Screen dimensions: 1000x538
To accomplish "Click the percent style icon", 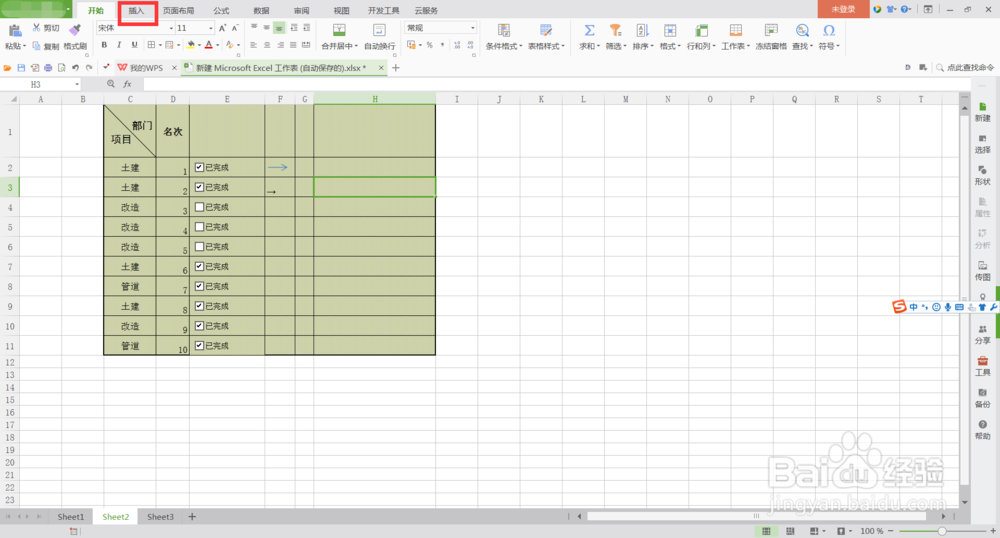I will (x=429, y=45).
